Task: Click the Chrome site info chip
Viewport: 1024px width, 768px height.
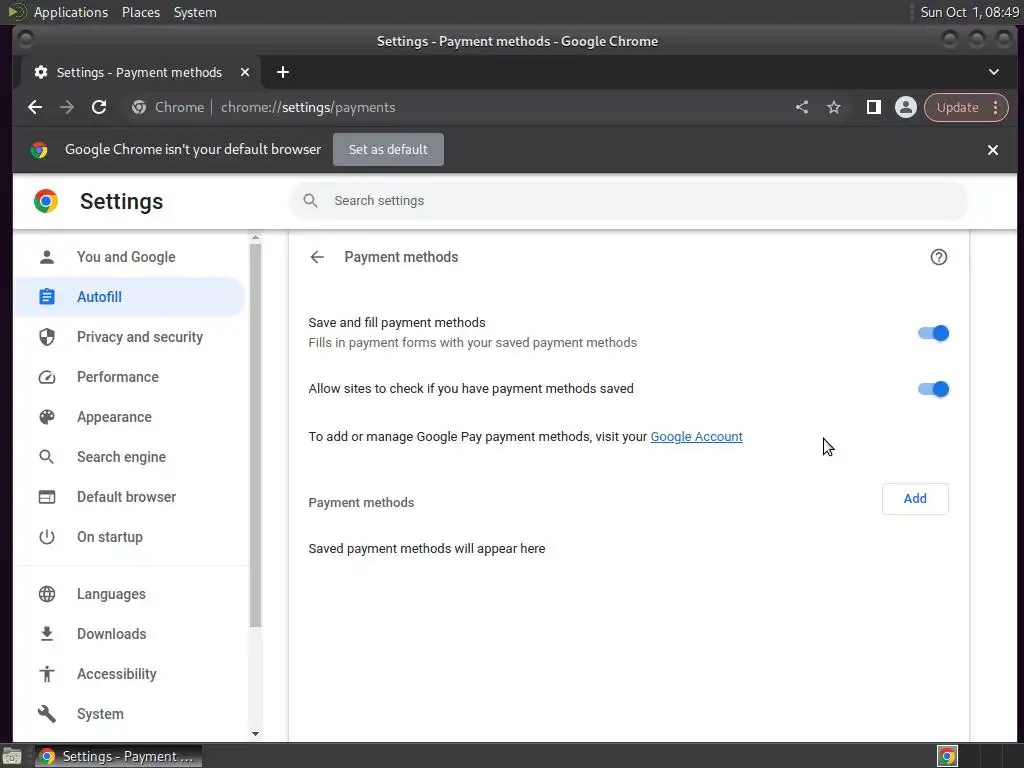Action: [168, 107]
